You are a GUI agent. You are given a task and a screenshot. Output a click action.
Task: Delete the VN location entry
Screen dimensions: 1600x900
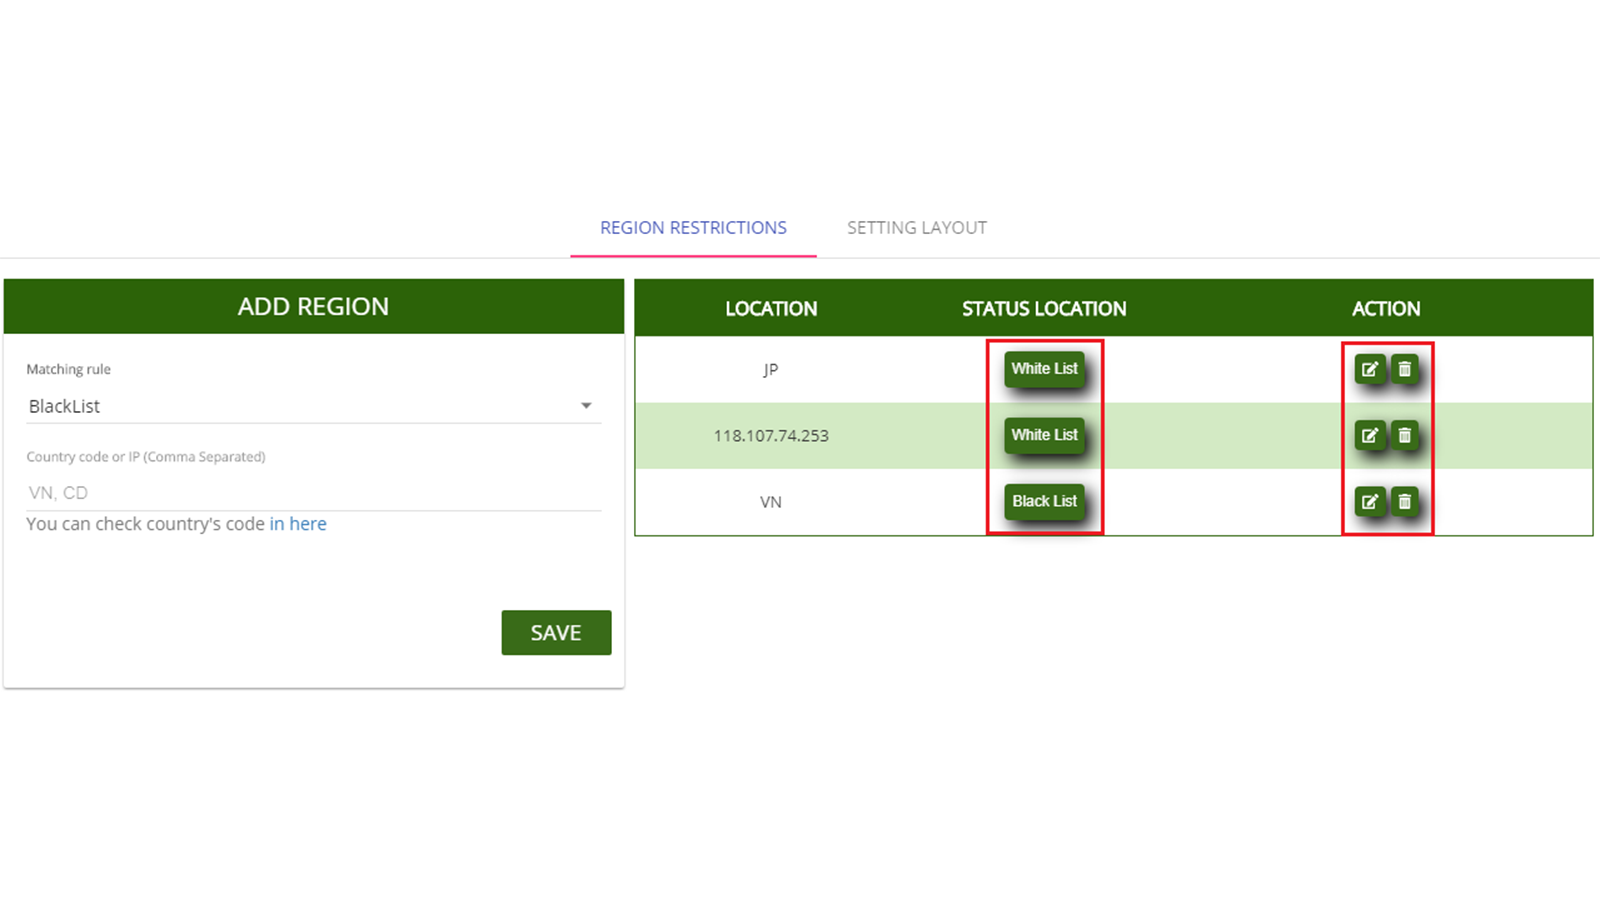point(1404,501)
